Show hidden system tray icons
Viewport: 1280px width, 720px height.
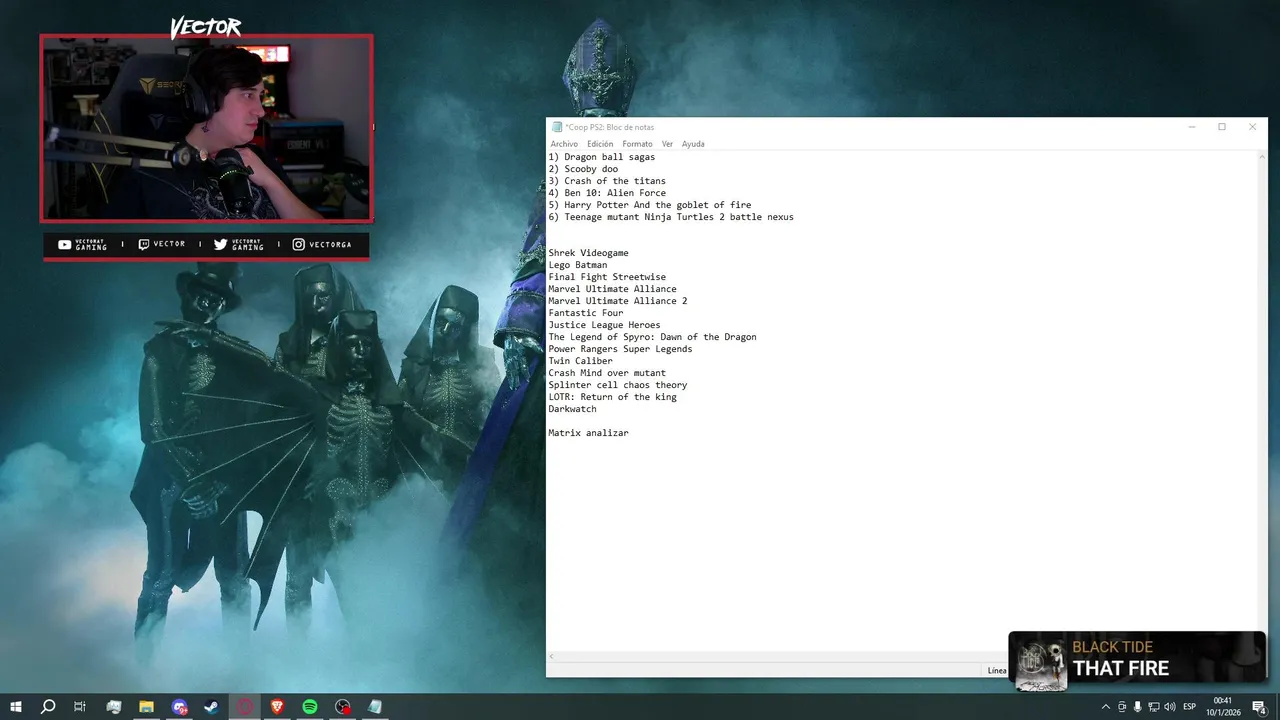[1105, 707]
